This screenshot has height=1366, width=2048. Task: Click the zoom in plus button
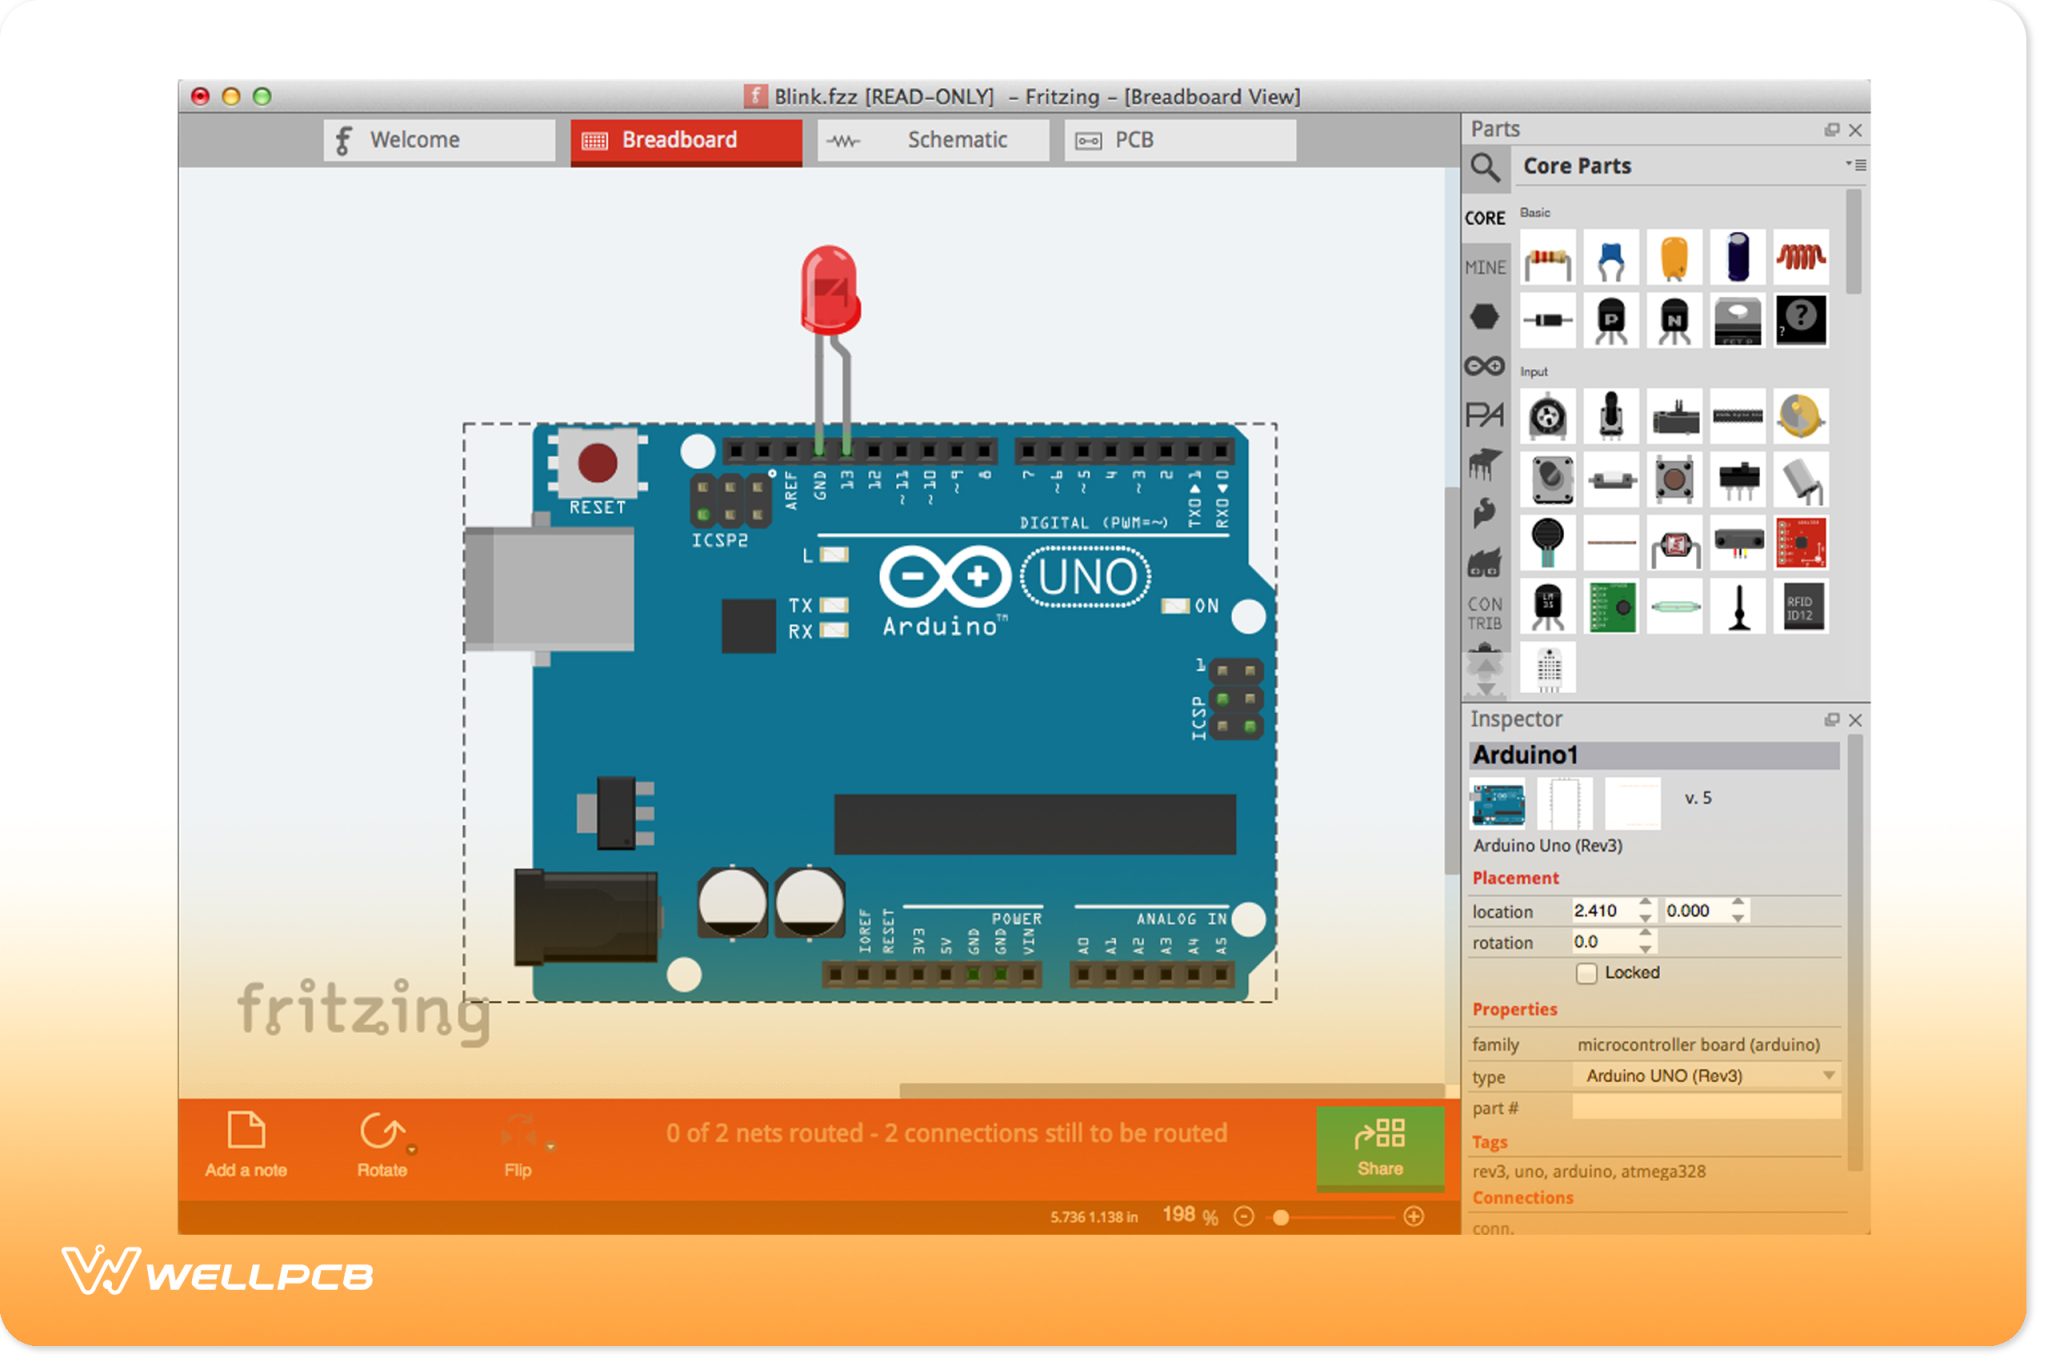click(1413, 1216)
